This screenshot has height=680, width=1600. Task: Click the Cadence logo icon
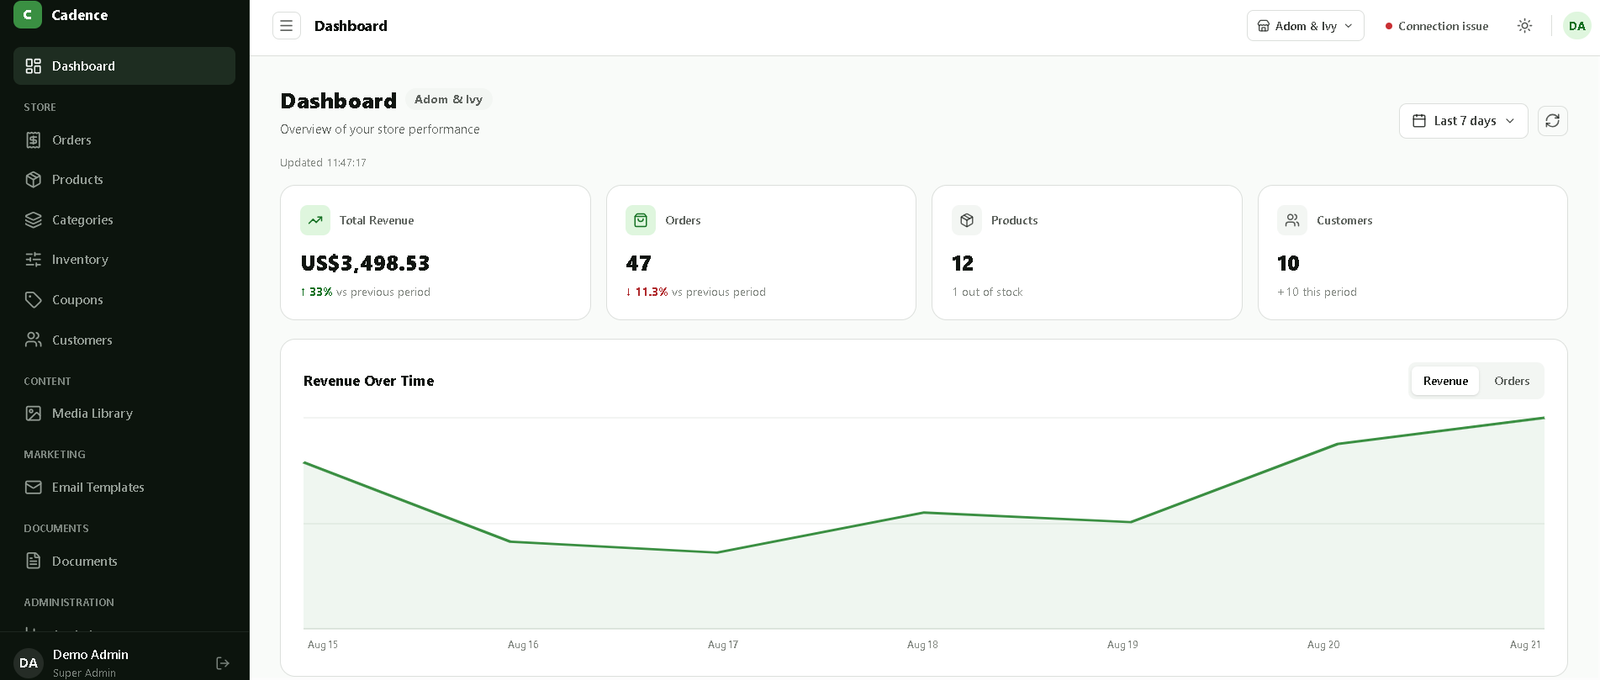(x=28, y=15)
